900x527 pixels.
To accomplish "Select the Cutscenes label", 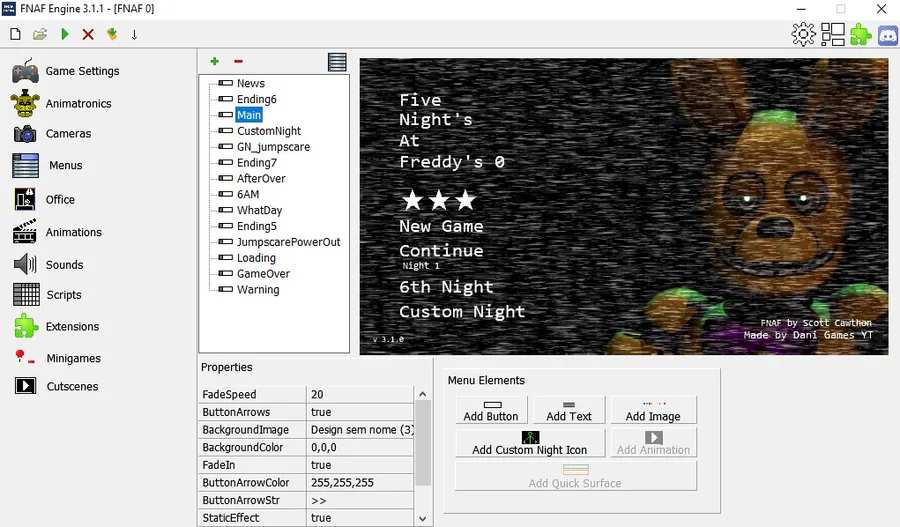I will pos(72,386).
